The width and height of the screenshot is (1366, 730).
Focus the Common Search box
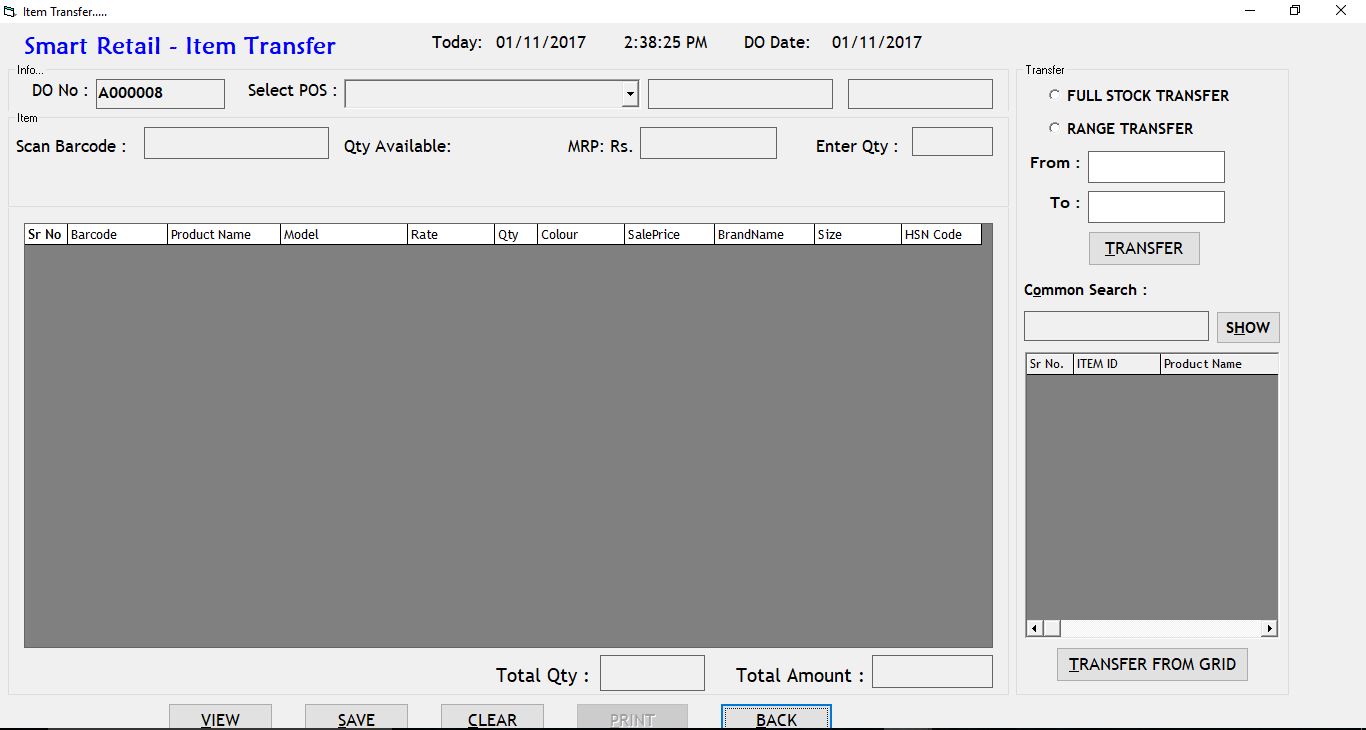[x=1116, y=326]
